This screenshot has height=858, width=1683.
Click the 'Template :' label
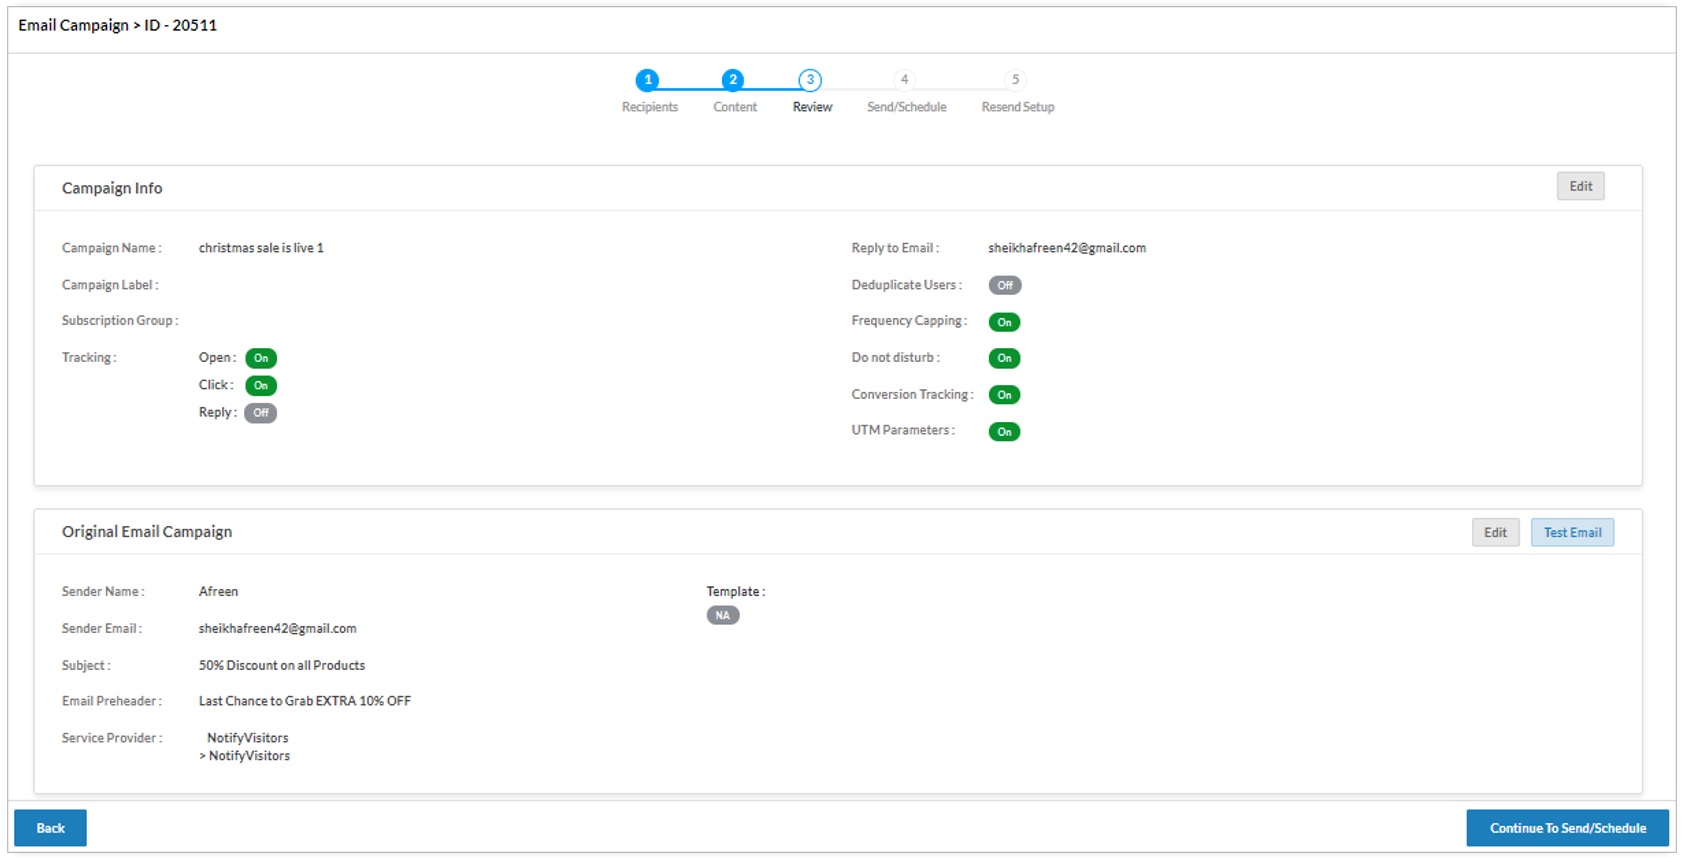point(736,592)
